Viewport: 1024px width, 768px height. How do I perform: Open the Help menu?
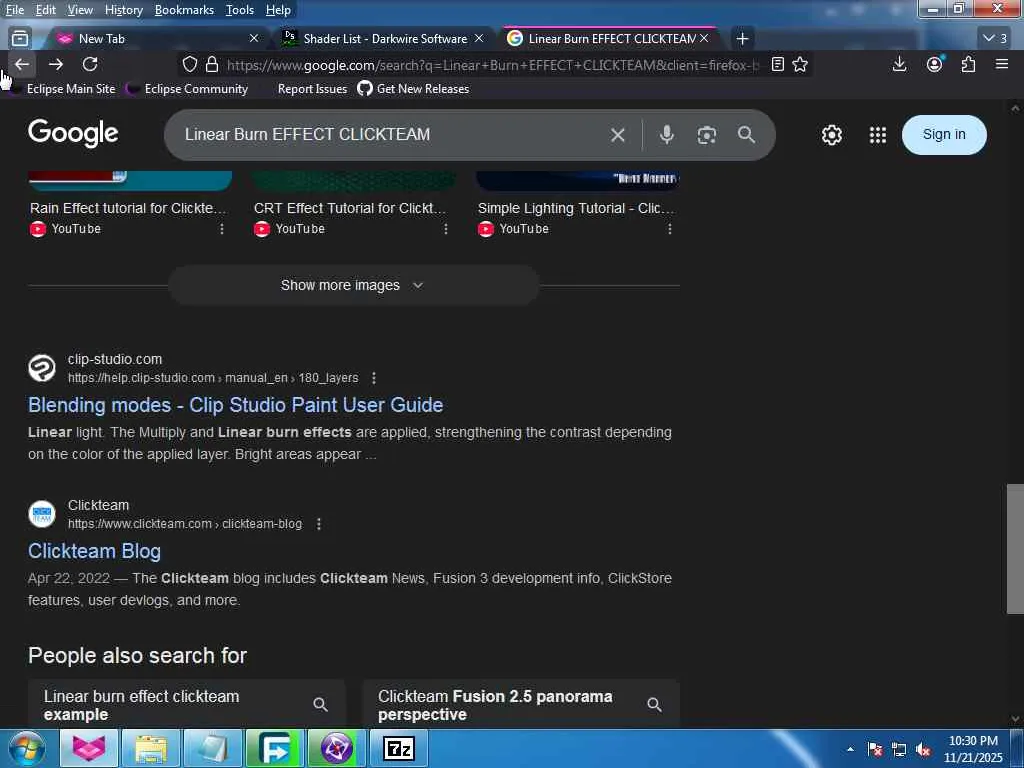point(278,10)
